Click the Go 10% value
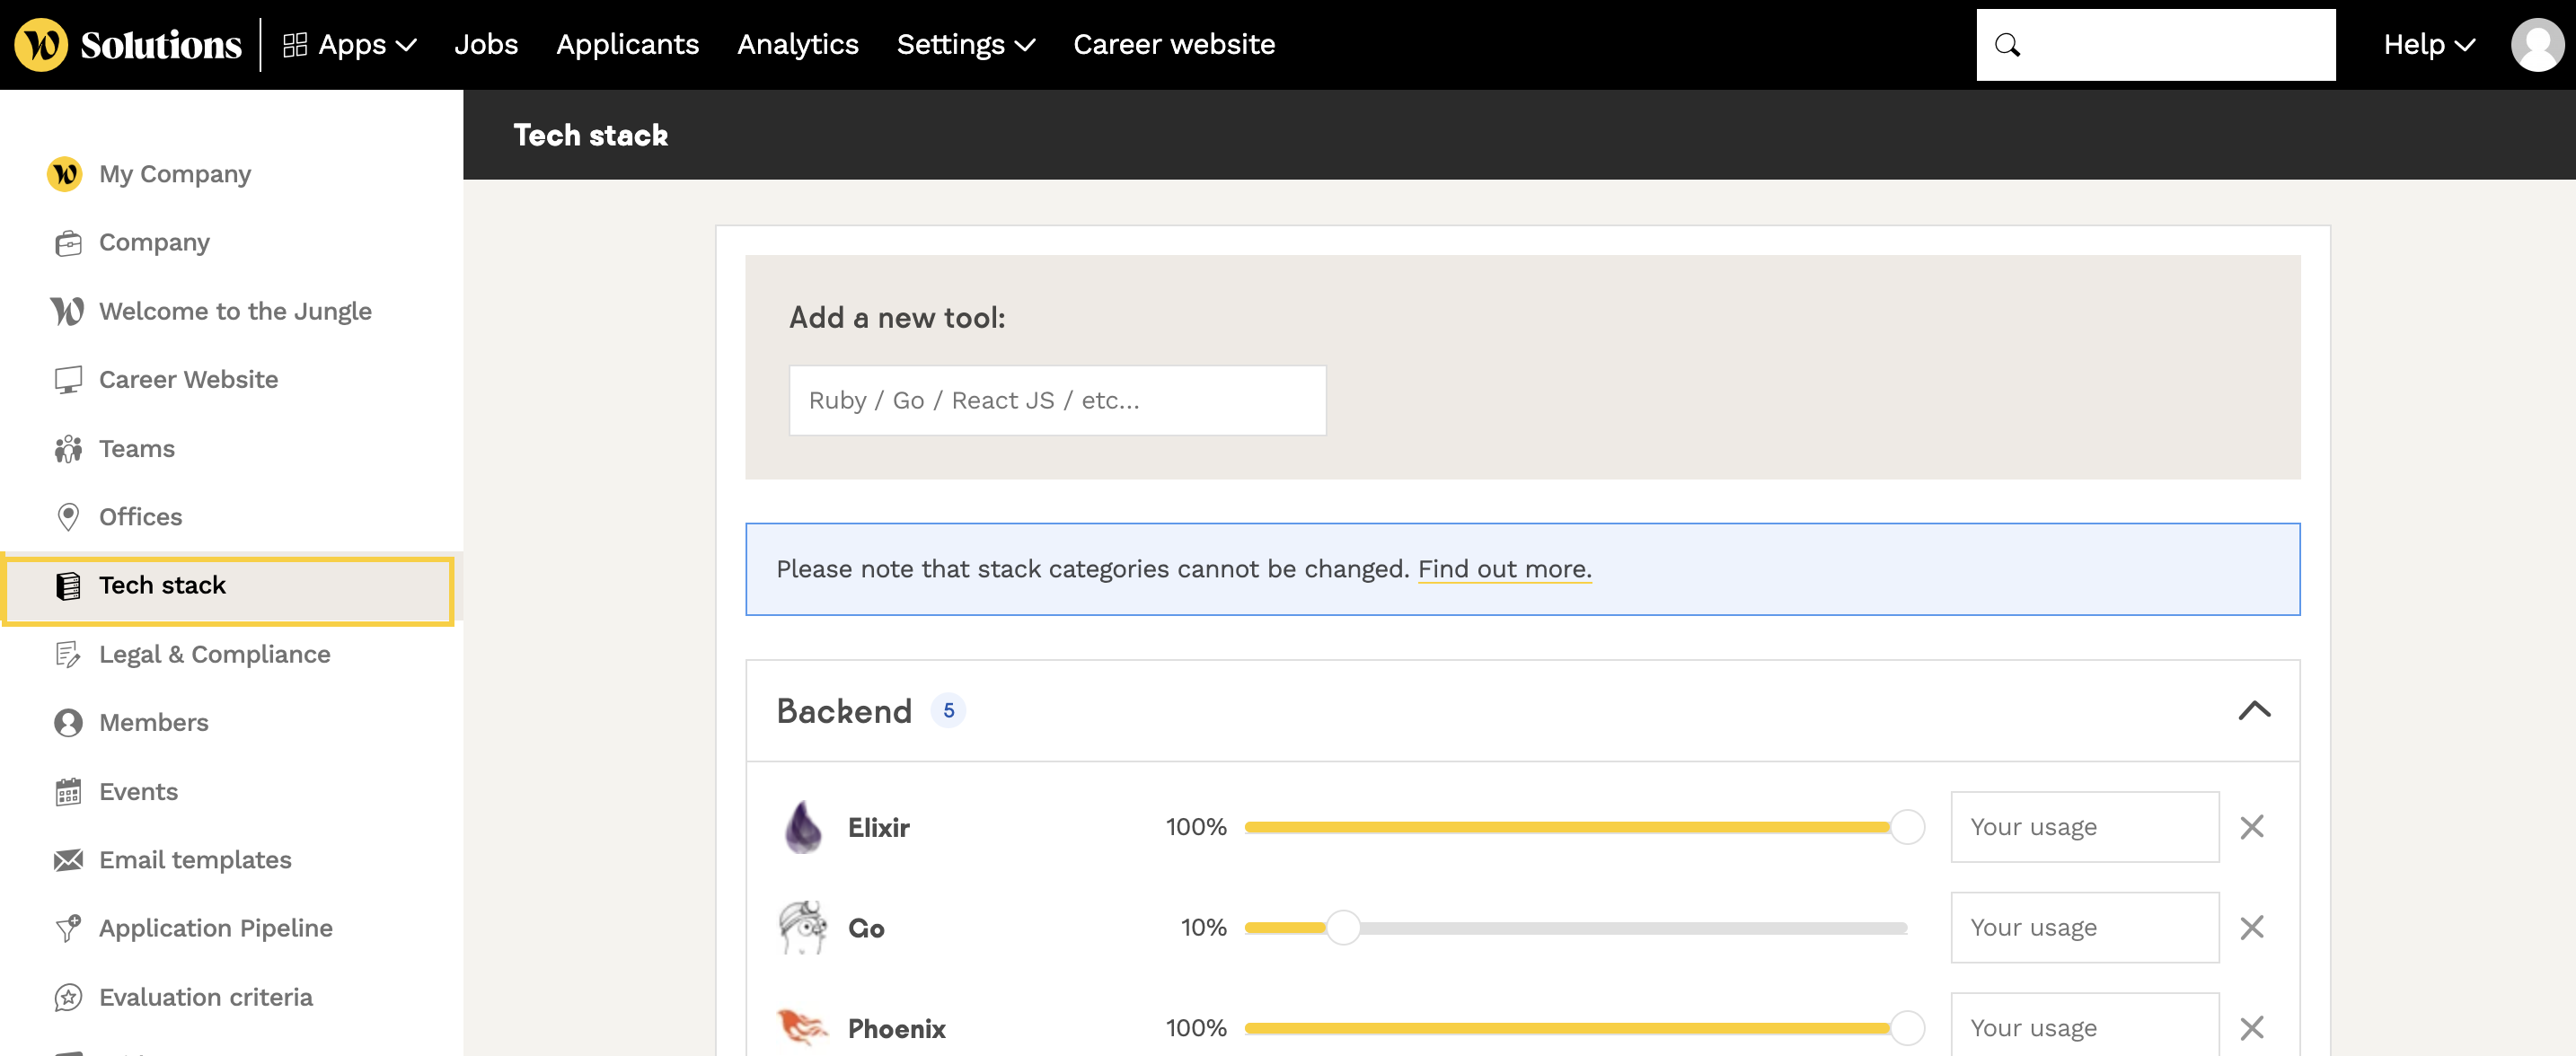The image size is (2576, 1056). (x=1203, y=928)
